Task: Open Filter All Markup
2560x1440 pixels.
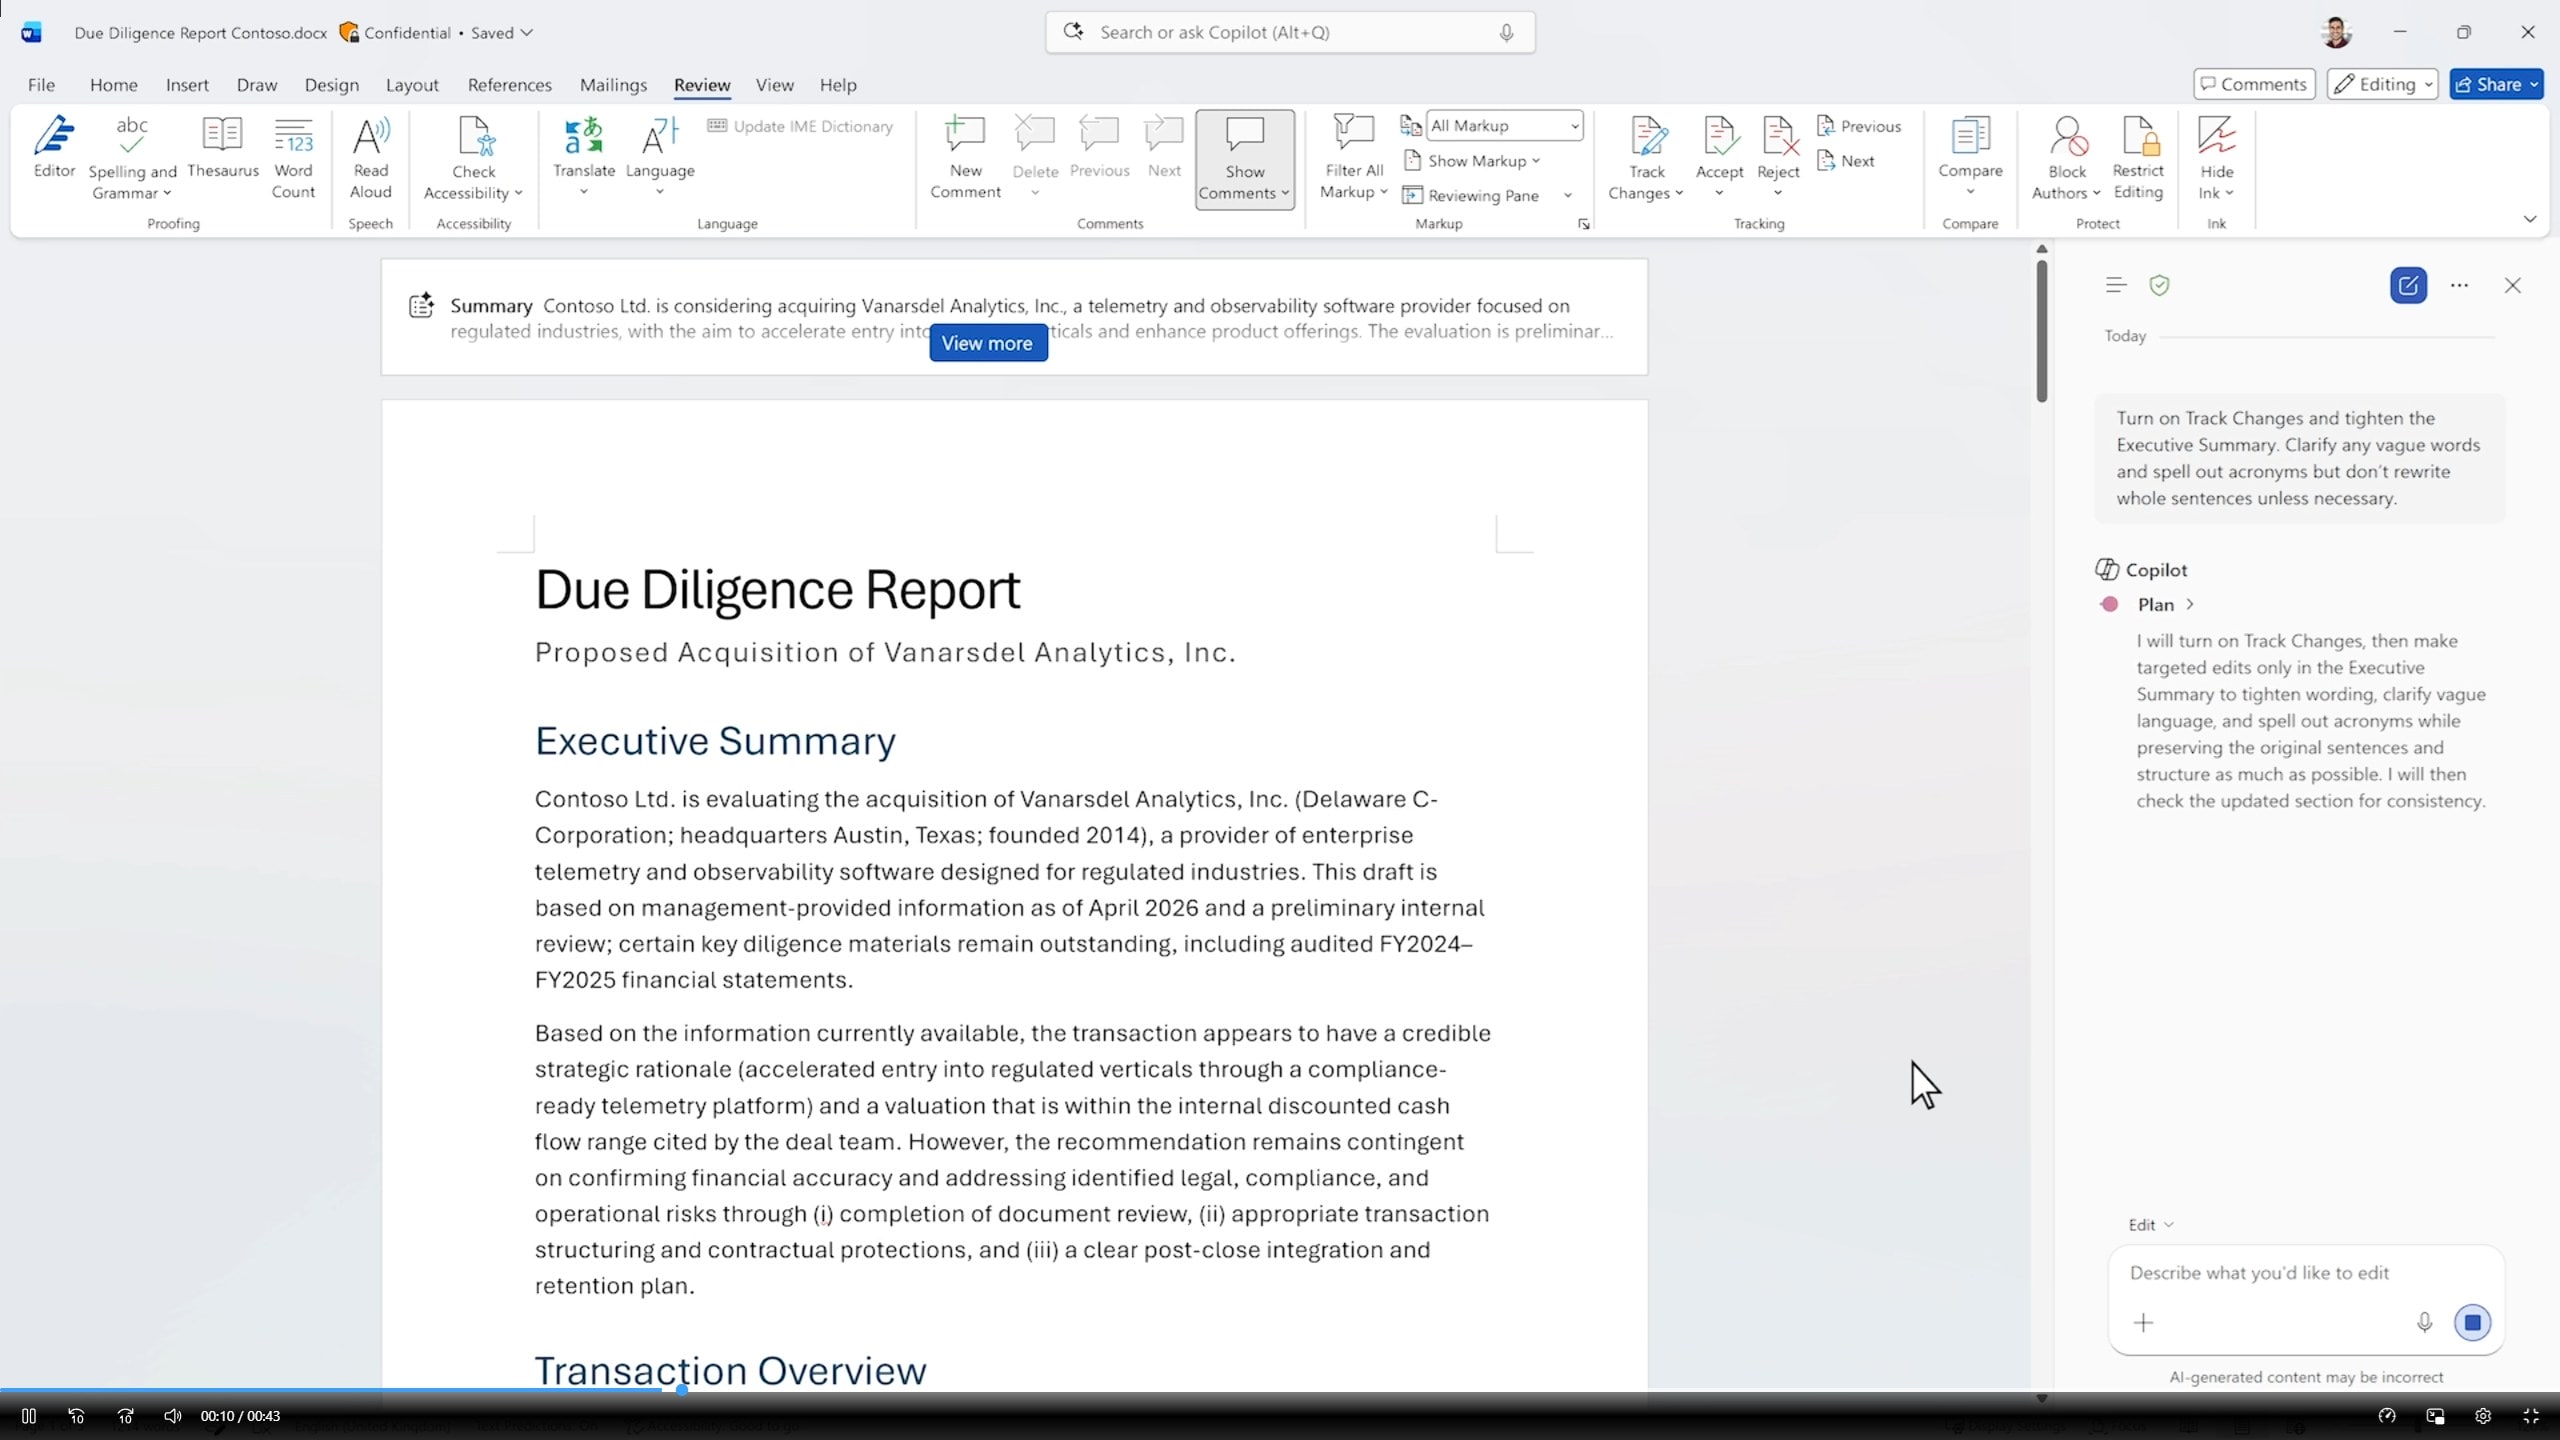Action: point(1354,158)
